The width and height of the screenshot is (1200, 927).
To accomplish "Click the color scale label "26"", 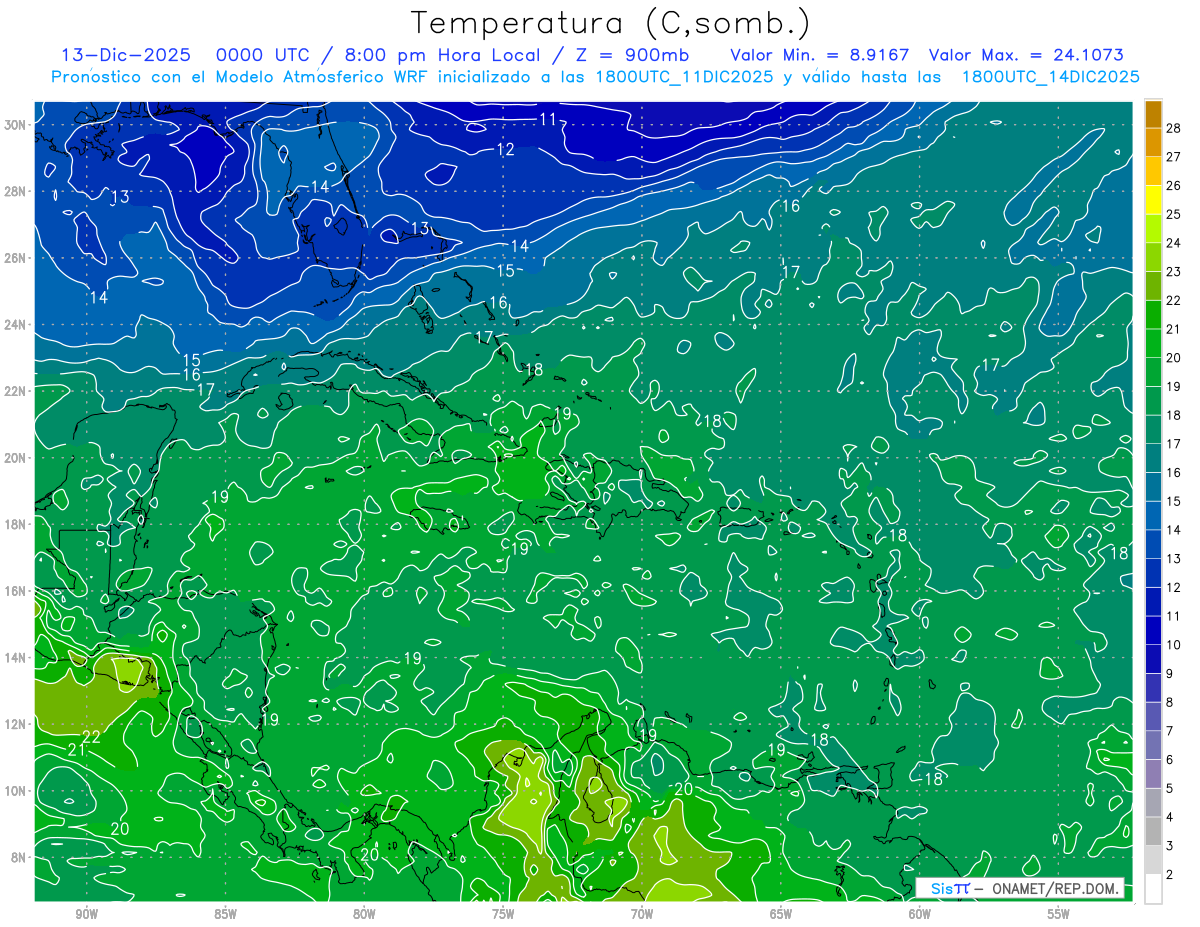I will point(1174,186).
